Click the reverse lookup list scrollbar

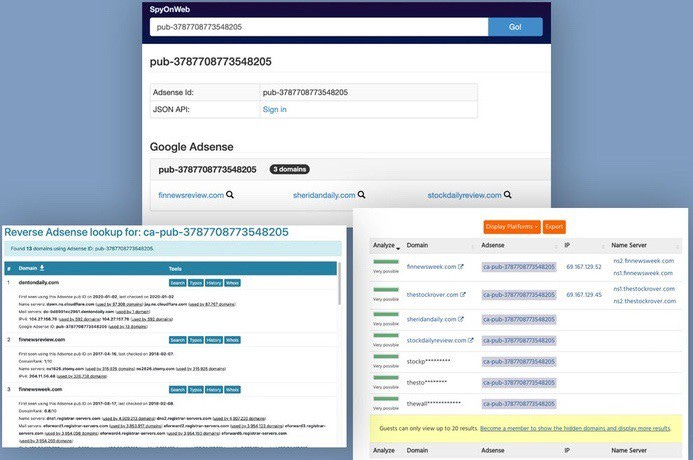[339, 285]
